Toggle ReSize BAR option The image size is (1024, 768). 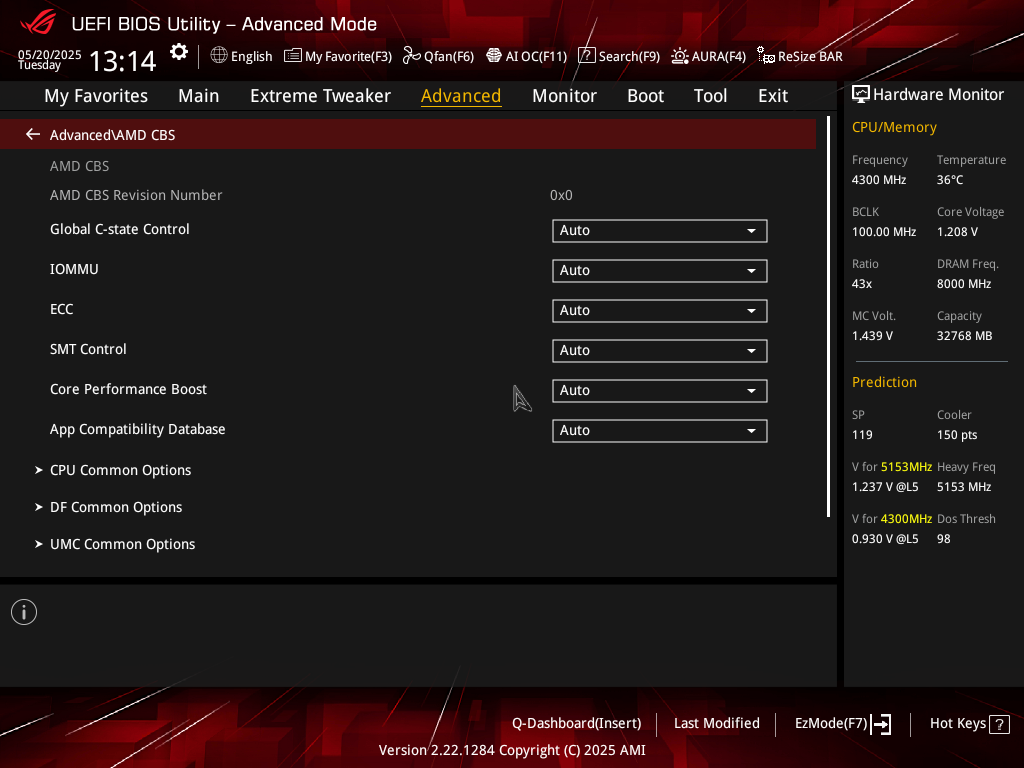(799, 56)
